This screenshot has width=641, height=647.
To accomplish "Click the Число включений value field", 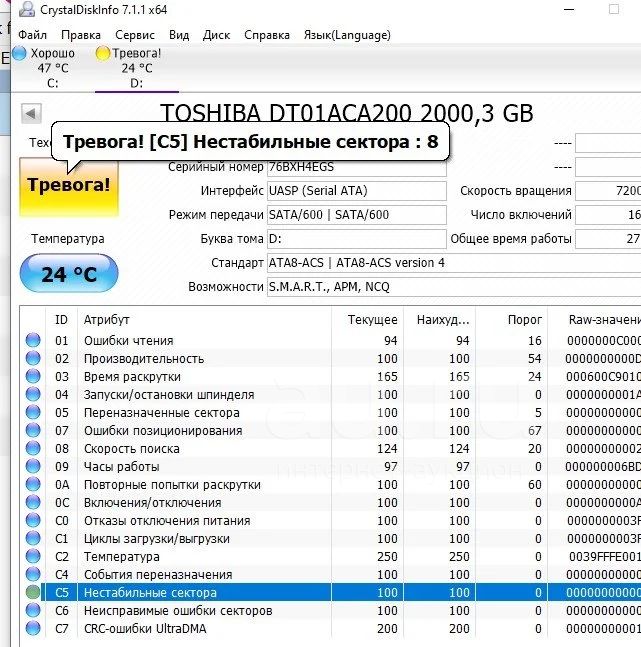I will pos(608,215).
